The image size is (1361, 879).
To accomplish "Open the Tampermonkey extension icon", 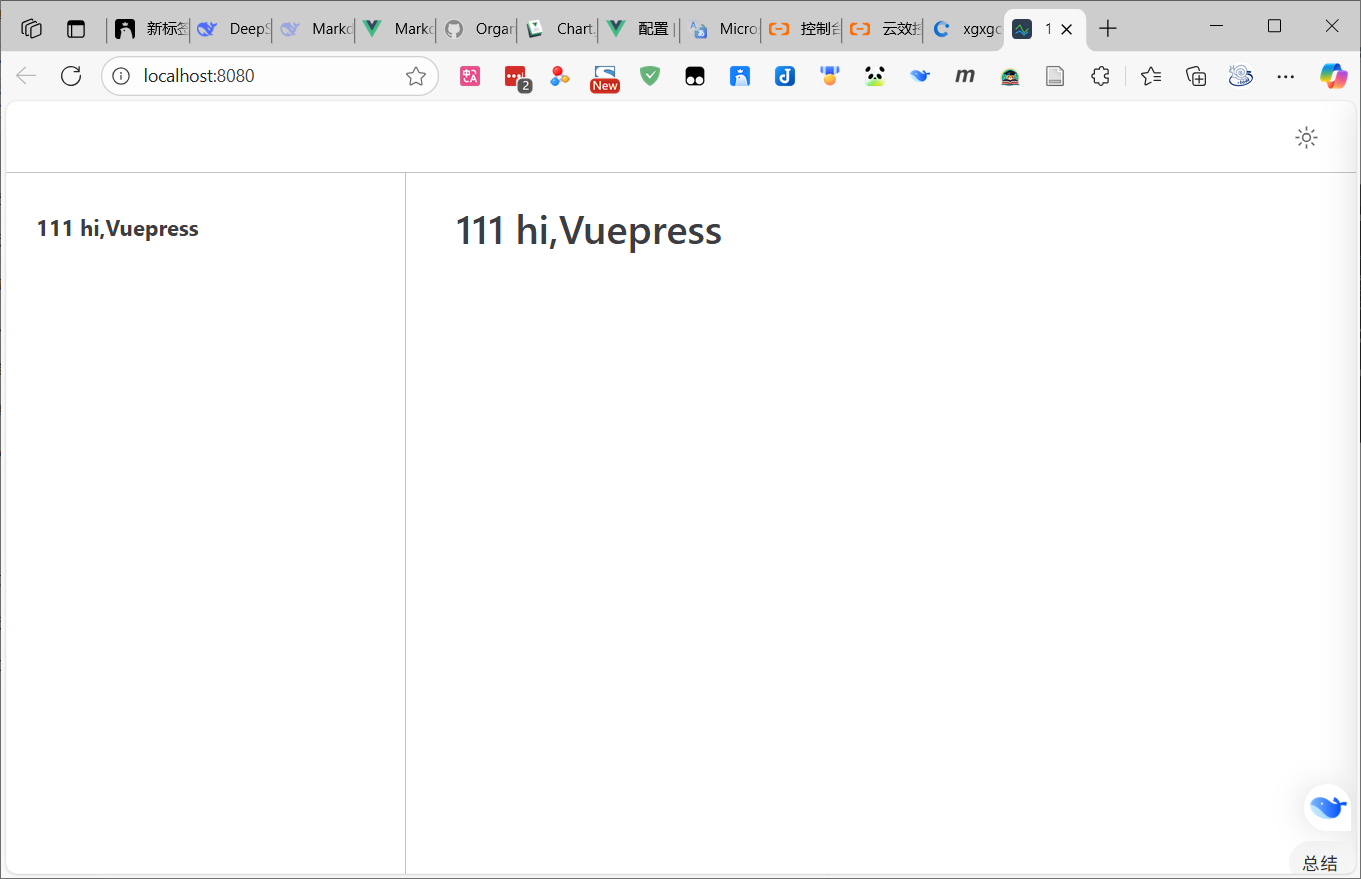I will (695, 76).
